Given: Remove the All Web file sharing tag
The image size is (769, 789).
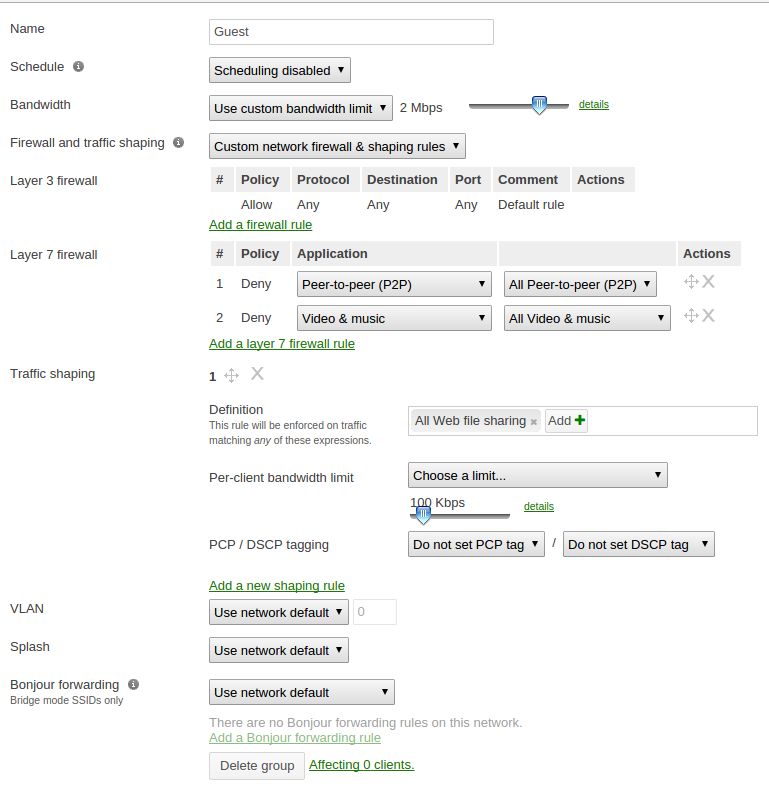Looking at the screenshot, I should click(534, 422).
